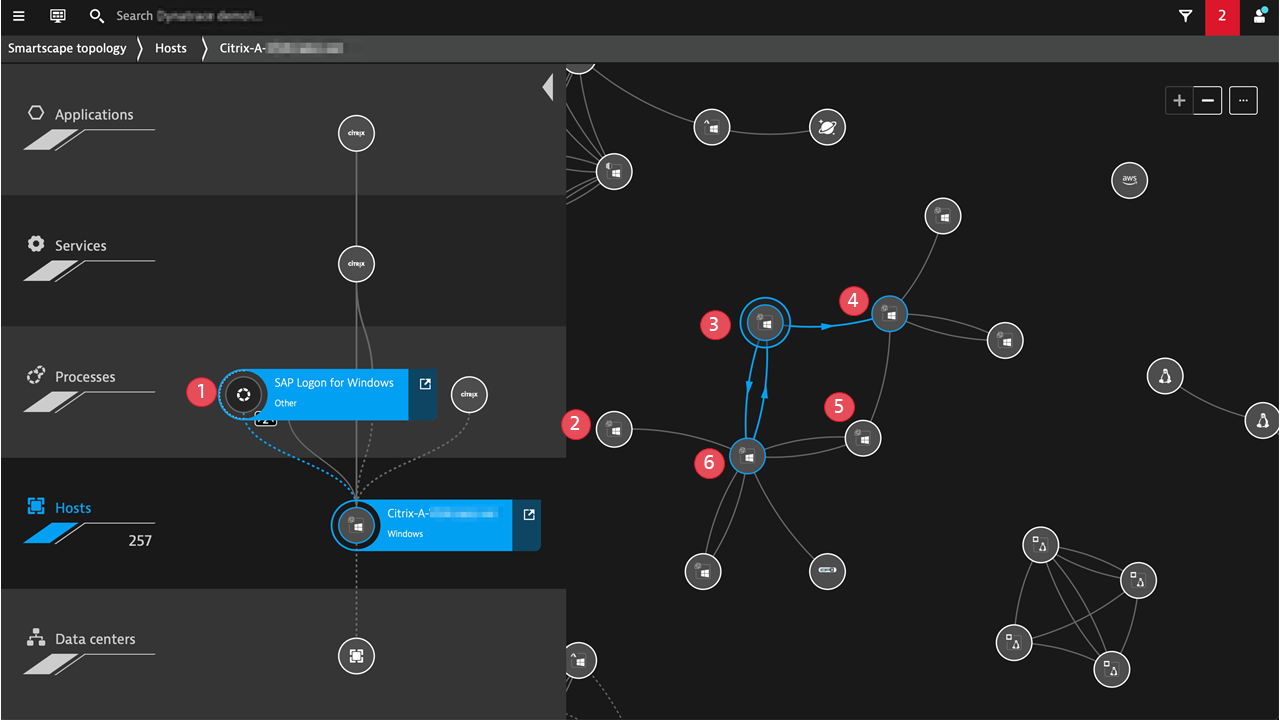1280x720 pixels.
Task: Open the user account icon
Action: point(1259,16)
